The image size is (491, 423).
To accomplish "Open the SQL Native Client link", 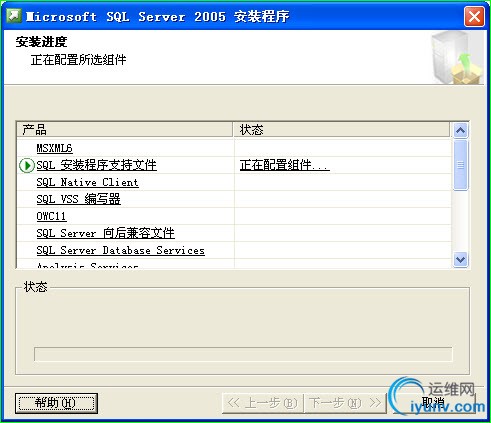I will click(x=87, y=182).
